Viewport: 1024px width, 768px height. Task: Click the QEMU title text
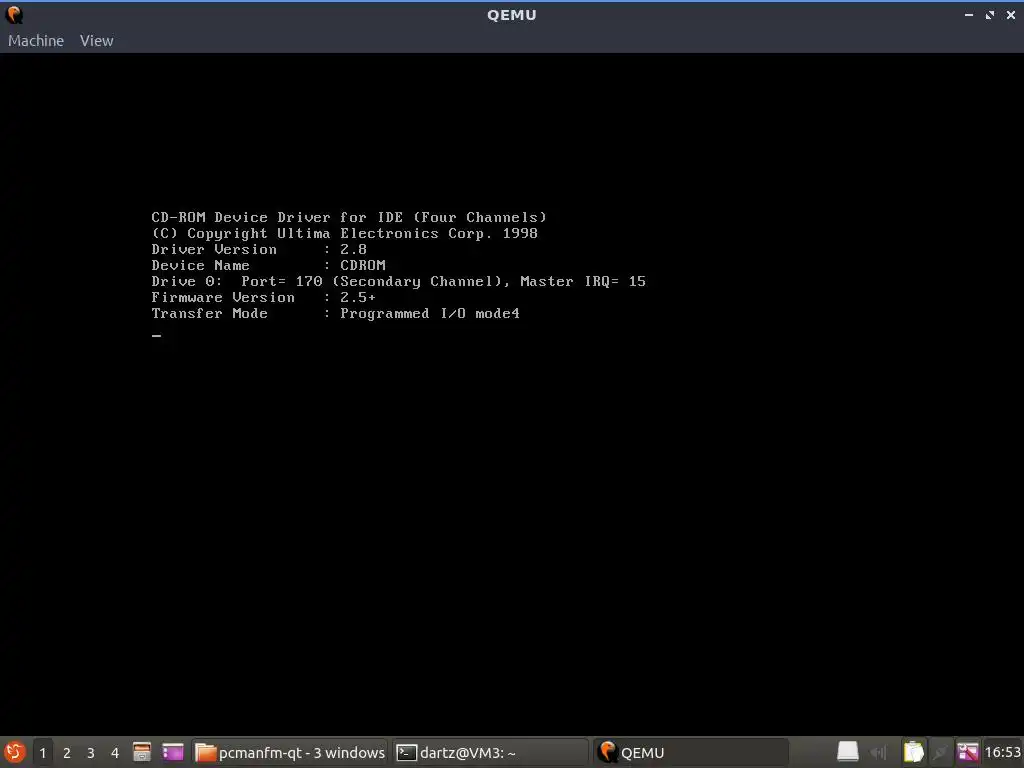(x=512, y=15)
